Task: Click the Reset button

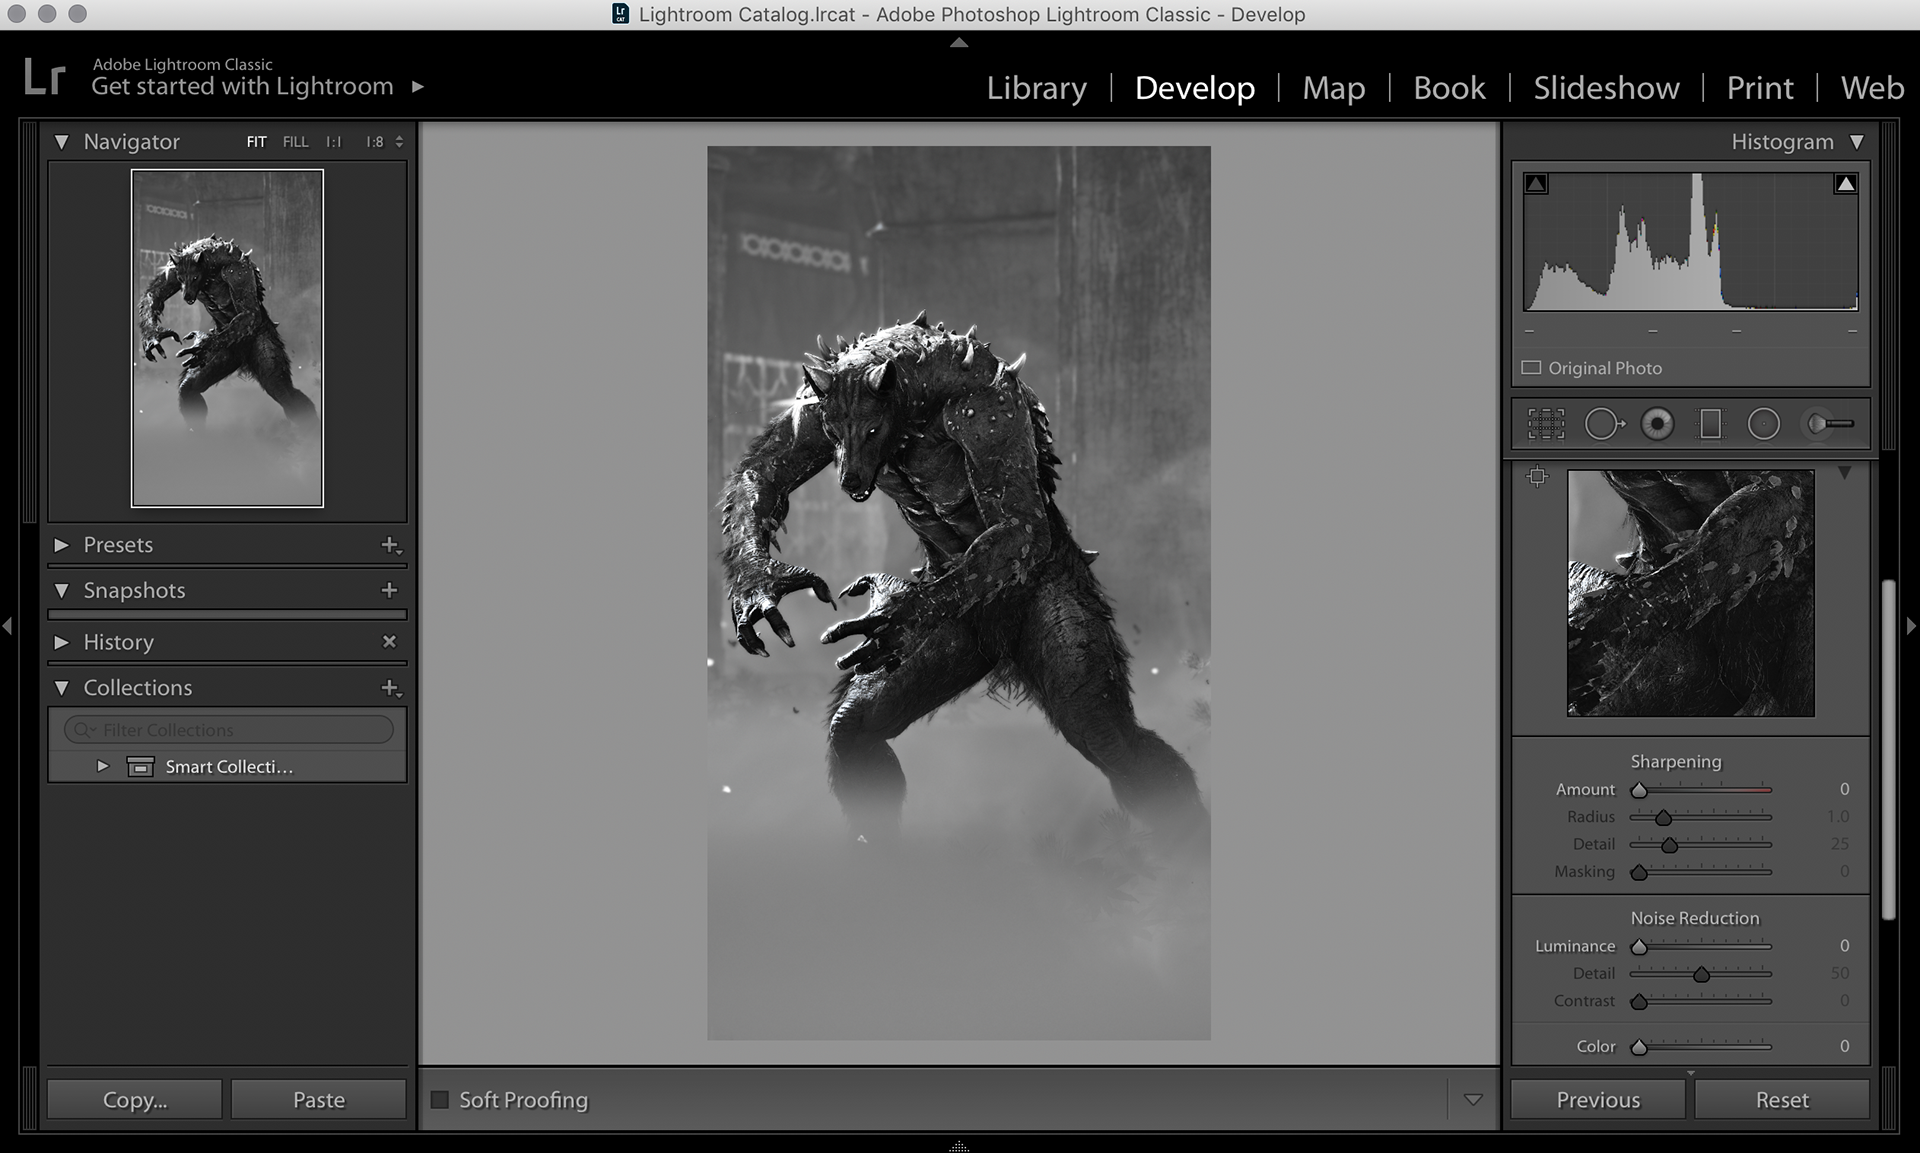Action: click(x=1782, y=1100)
